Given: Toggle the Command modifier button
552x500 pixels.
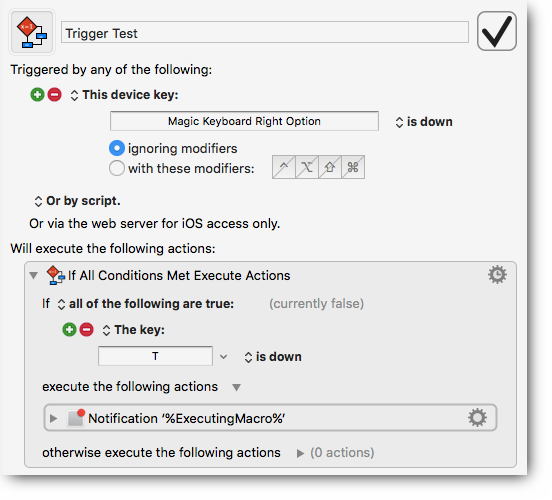Looking at the screenshot, I should [x=353, y=167].
